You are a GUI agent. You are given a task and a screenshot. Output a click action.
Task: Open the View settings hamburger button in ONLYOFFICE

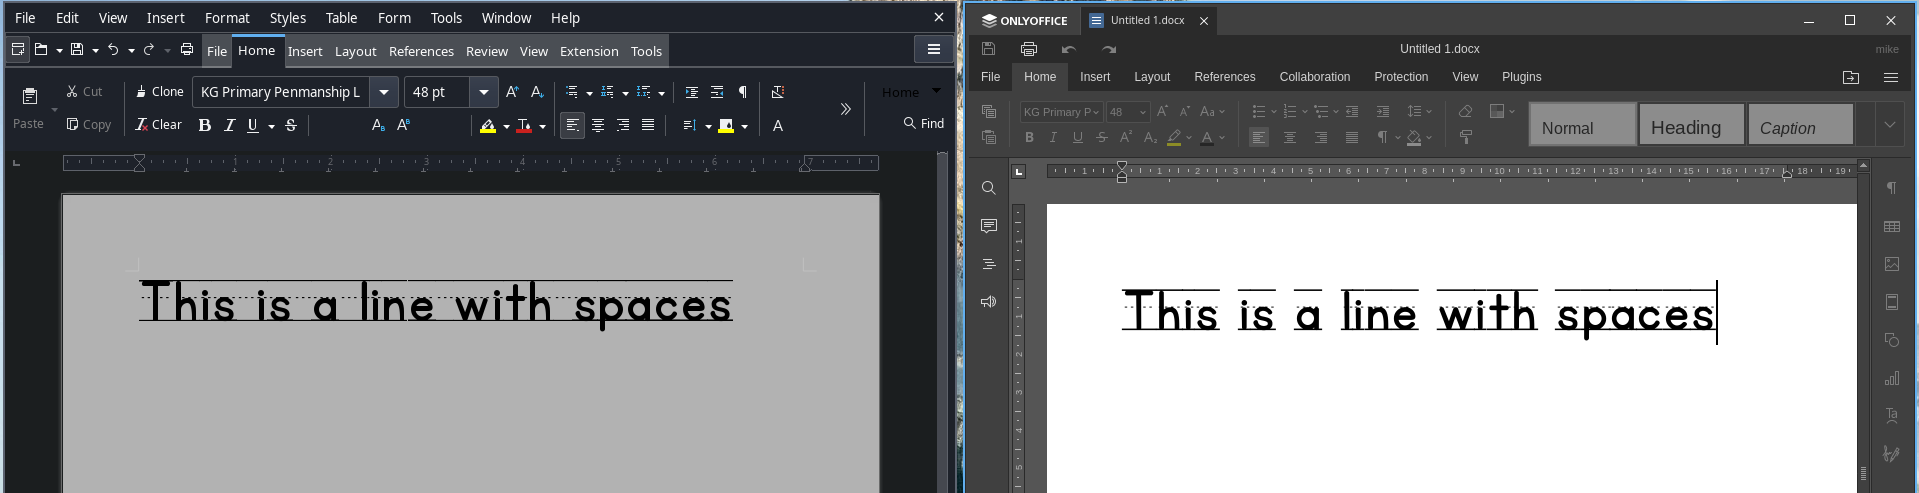point(1890,77)
